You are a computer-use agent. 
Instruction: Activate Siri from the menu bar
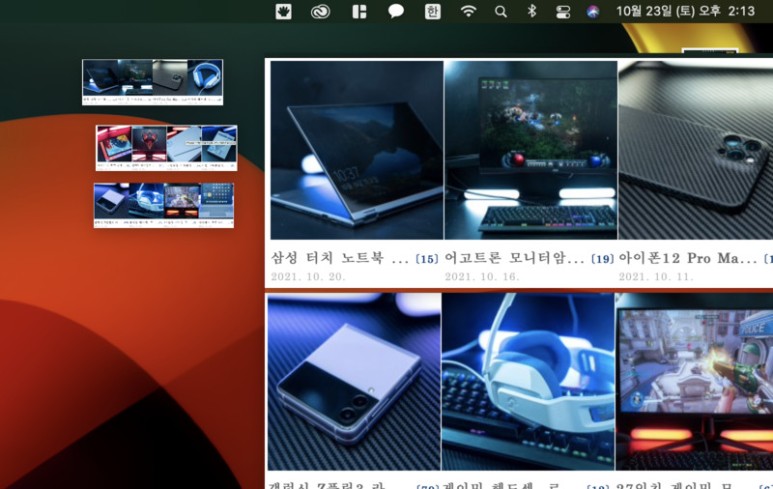point(593,11)
